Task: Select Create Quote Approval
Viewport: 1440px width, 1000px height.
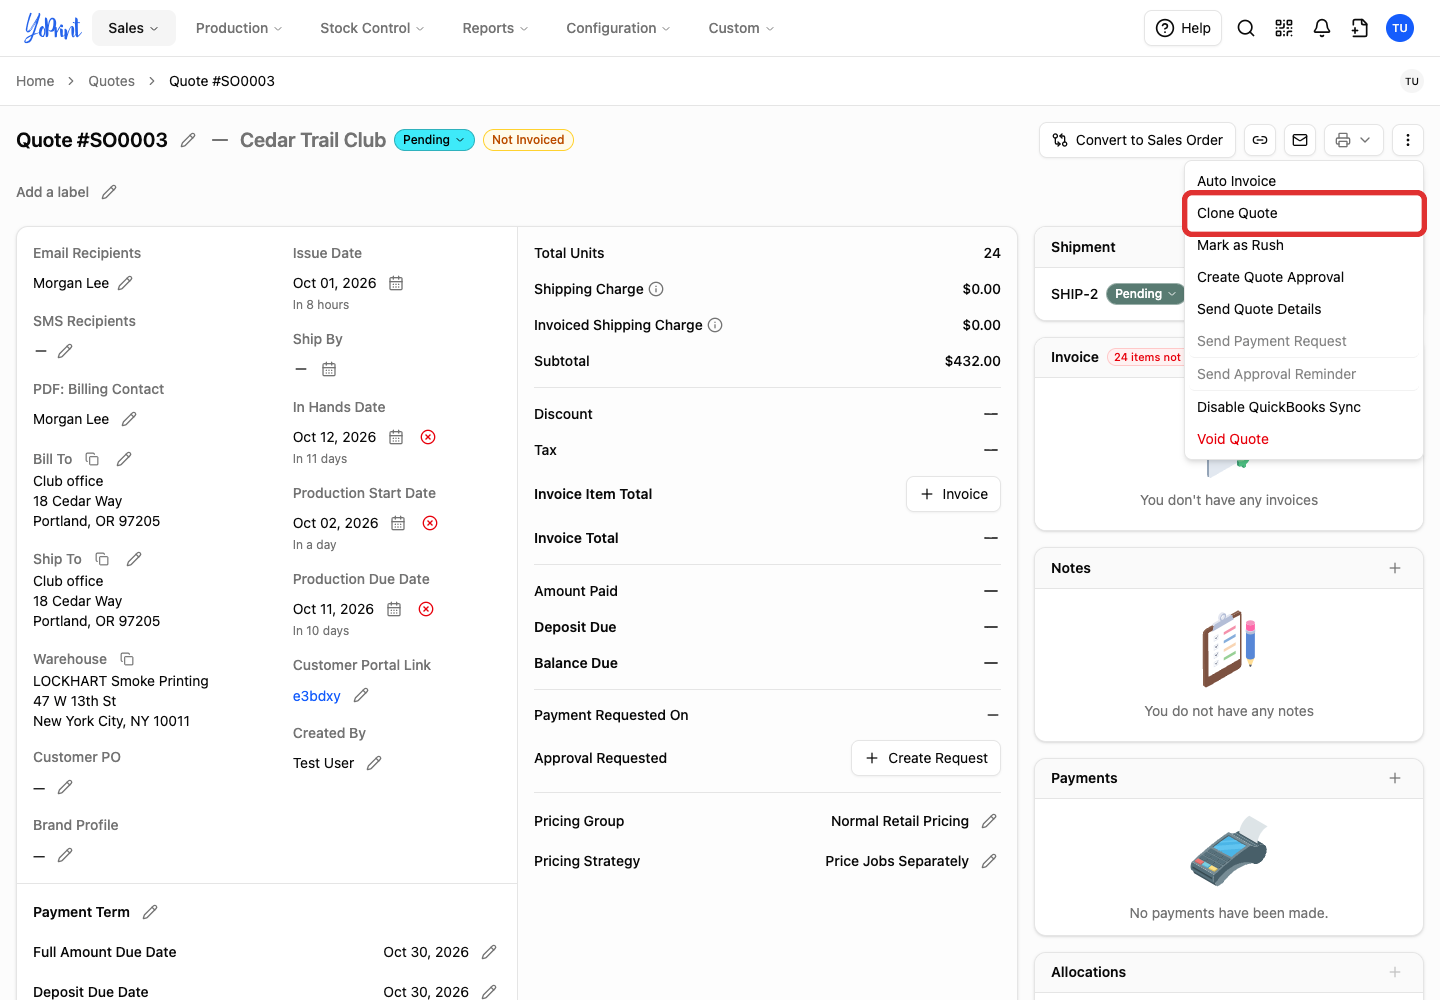Action: [1304, 277]
